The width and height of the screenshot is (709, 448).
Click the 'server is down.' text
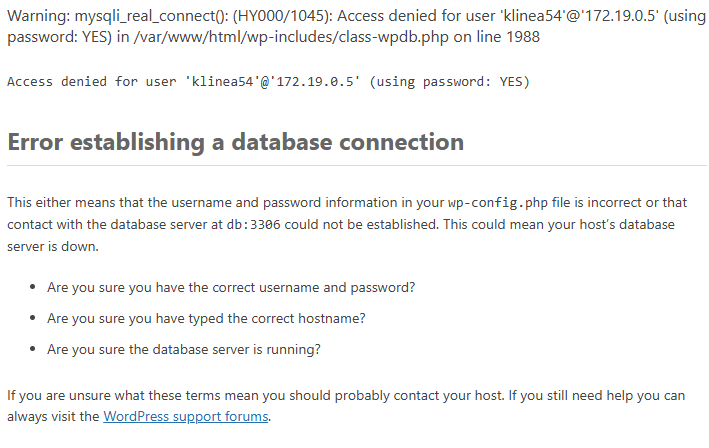[x=53, y=246]
